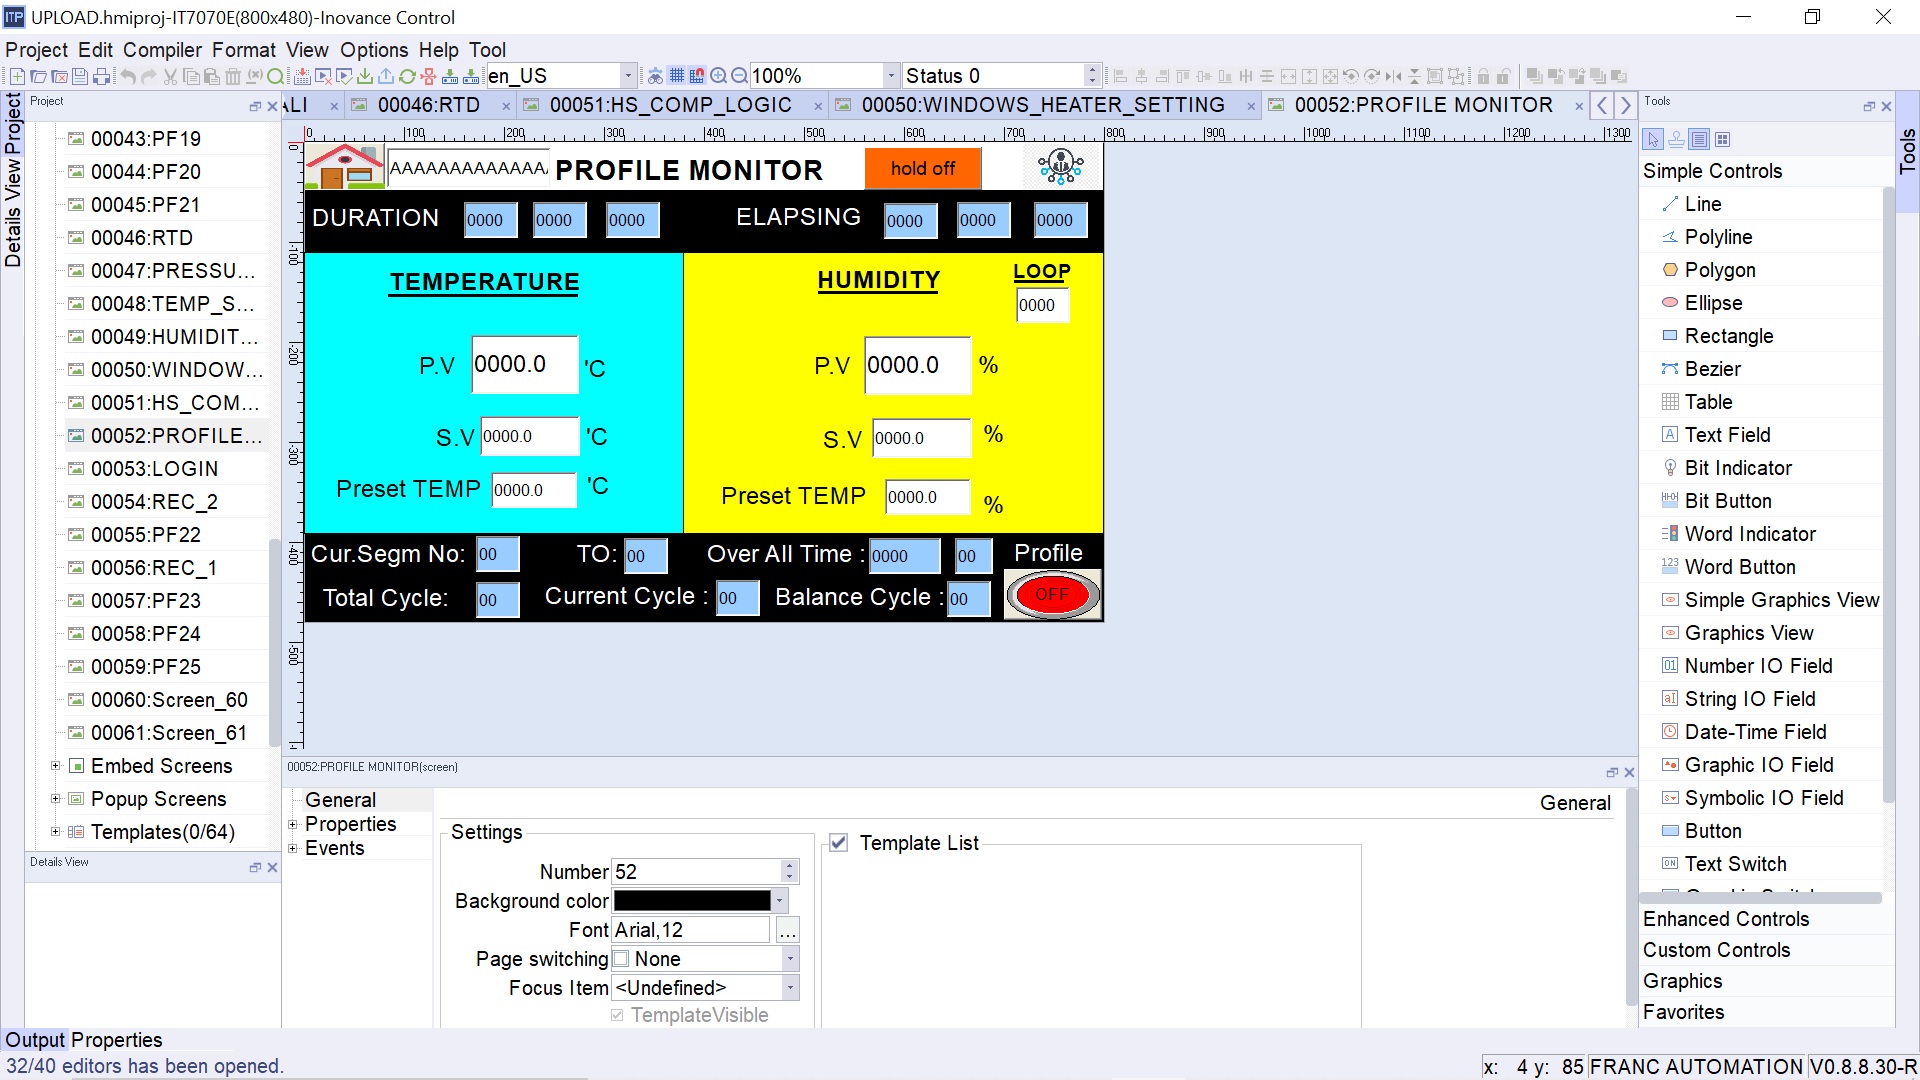Open the Focus Item dropdown
The width and height of the screenshot is (1920, 1080).
(x=790, y=988)
